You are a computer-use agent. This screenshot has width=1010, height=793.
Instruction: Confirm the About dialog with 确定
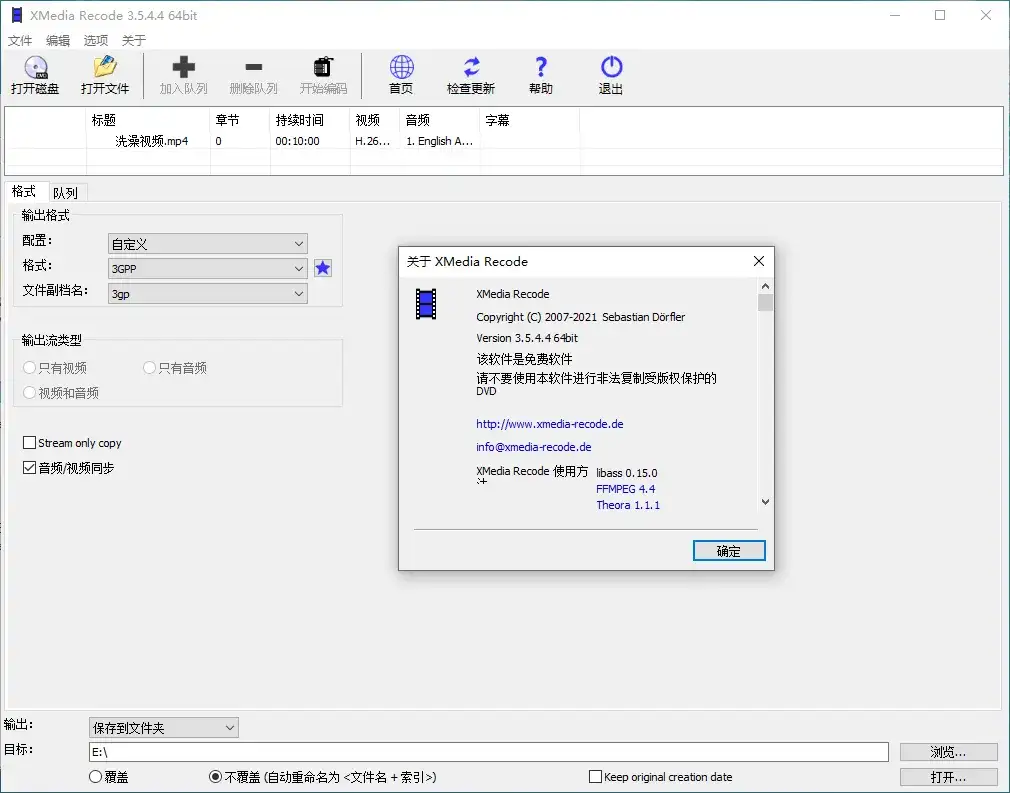(x=729, y=550)
